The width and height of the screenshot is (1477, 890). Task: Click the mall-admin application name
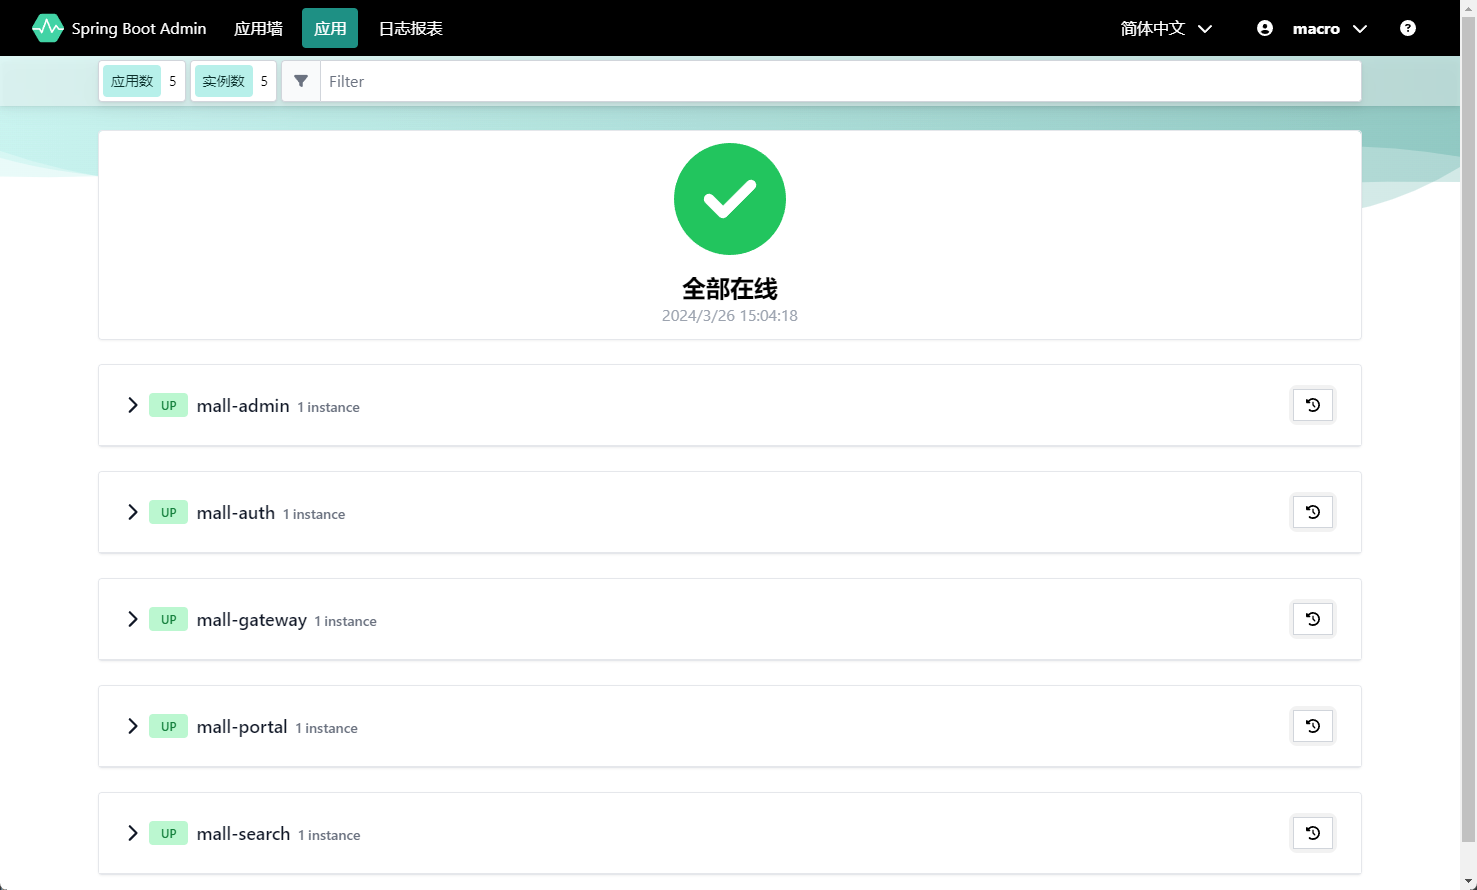coord(243,405)
